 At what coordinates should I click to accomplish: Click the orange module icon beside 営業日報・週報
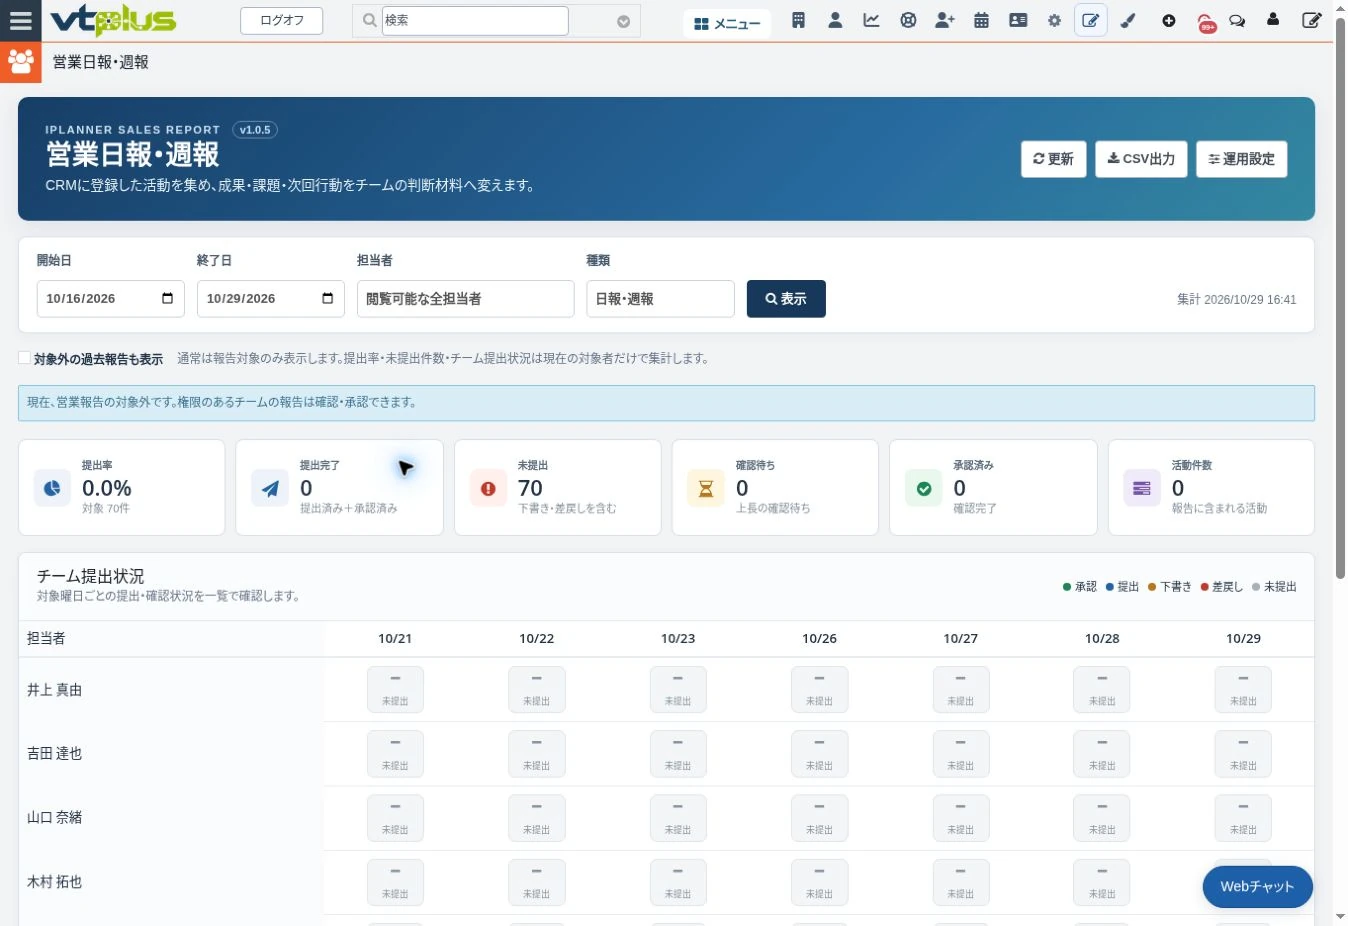pyautogui.click(x=20, y=62)
